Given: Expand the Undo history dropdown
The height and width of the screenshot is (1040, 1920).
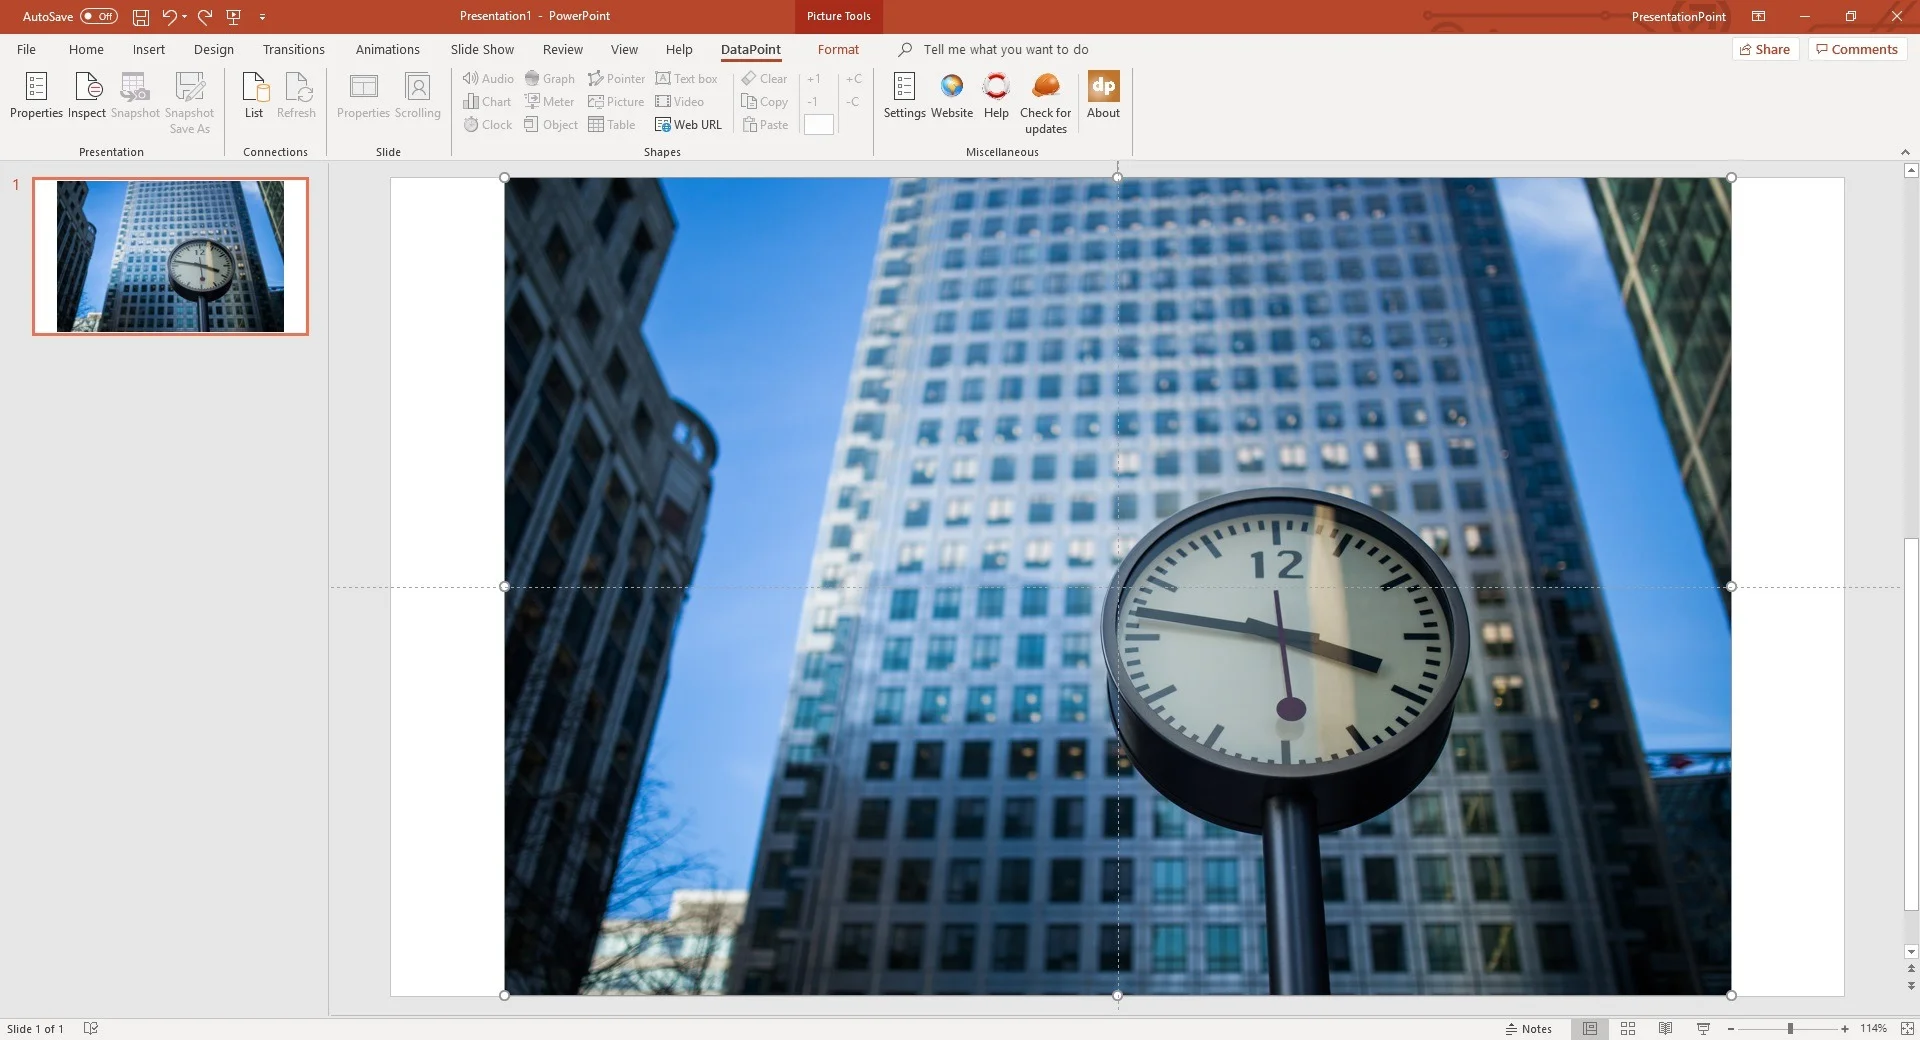Looking at the screenshot, I should [x=185, y=17].
